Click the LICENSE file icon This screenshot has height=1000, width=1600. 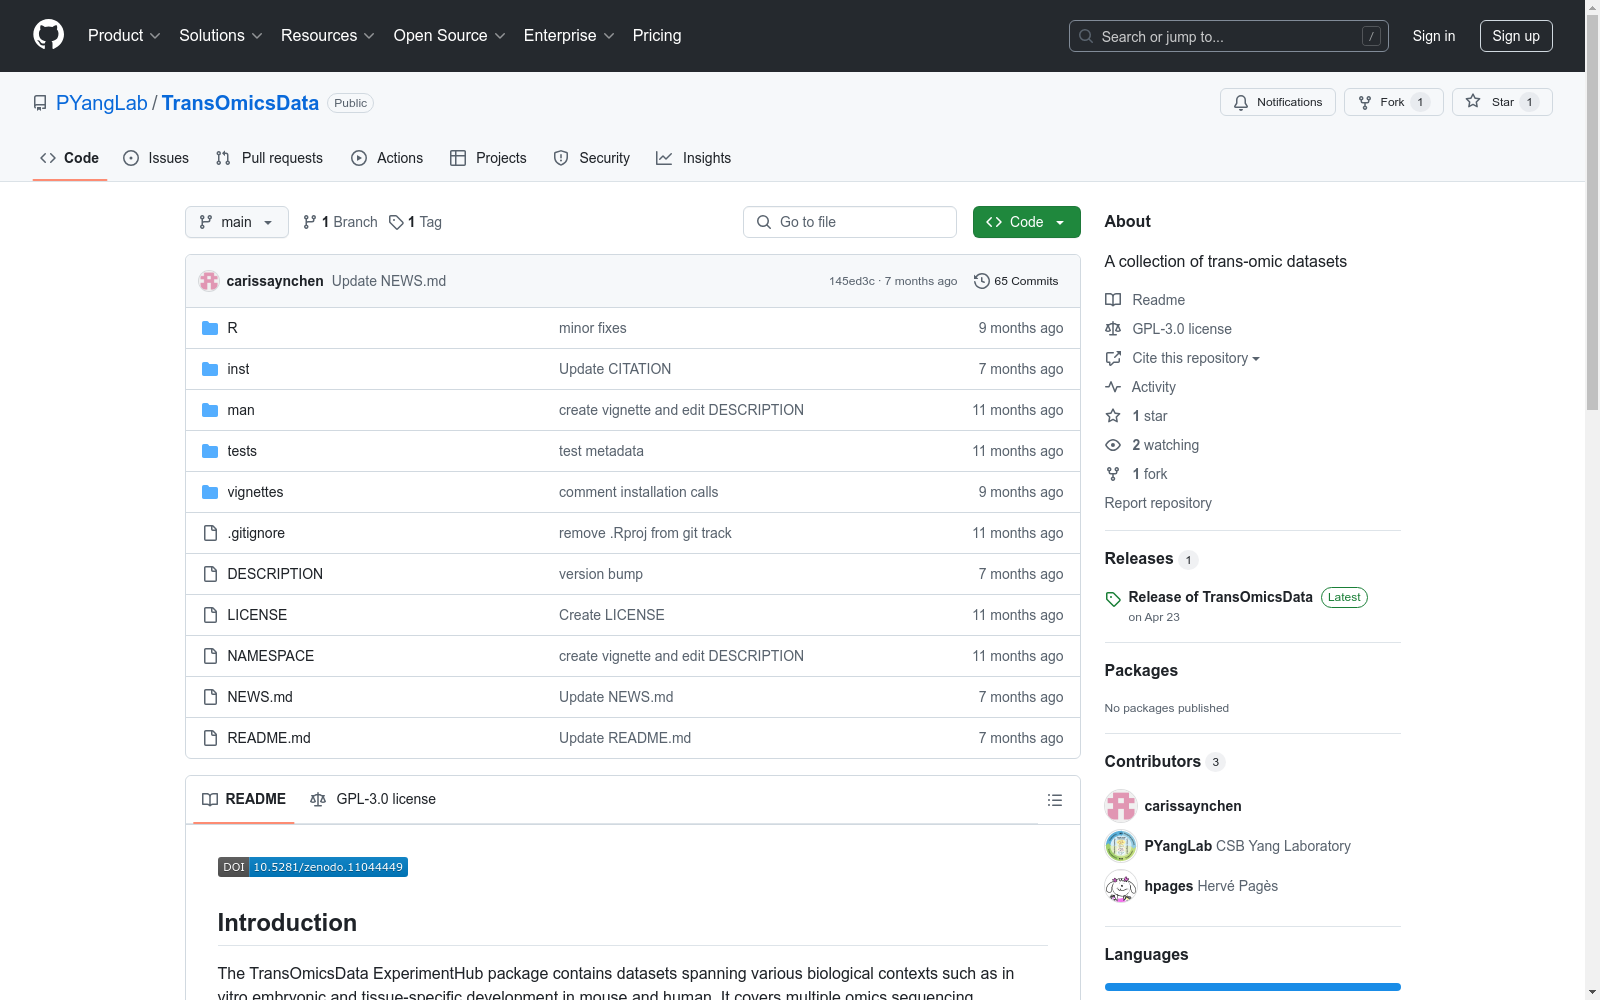coord(210,615)
